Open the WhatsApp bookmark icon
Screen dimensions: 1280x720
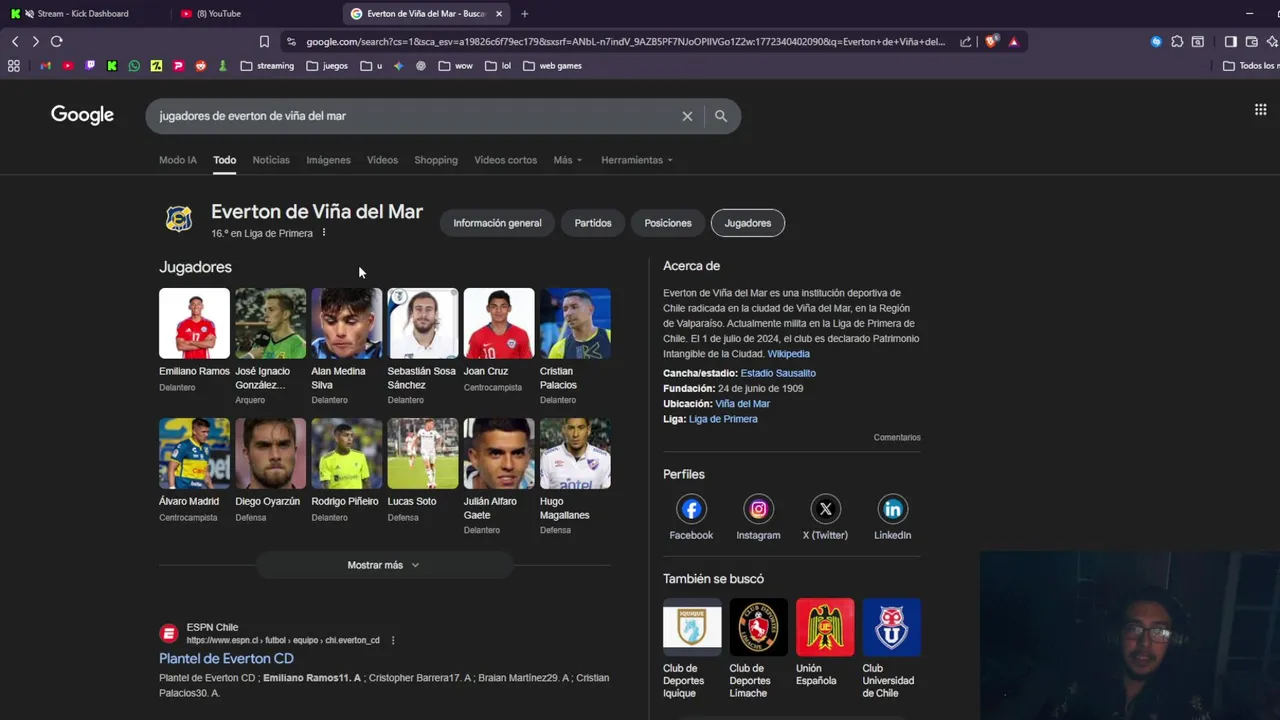click(134, 66)
